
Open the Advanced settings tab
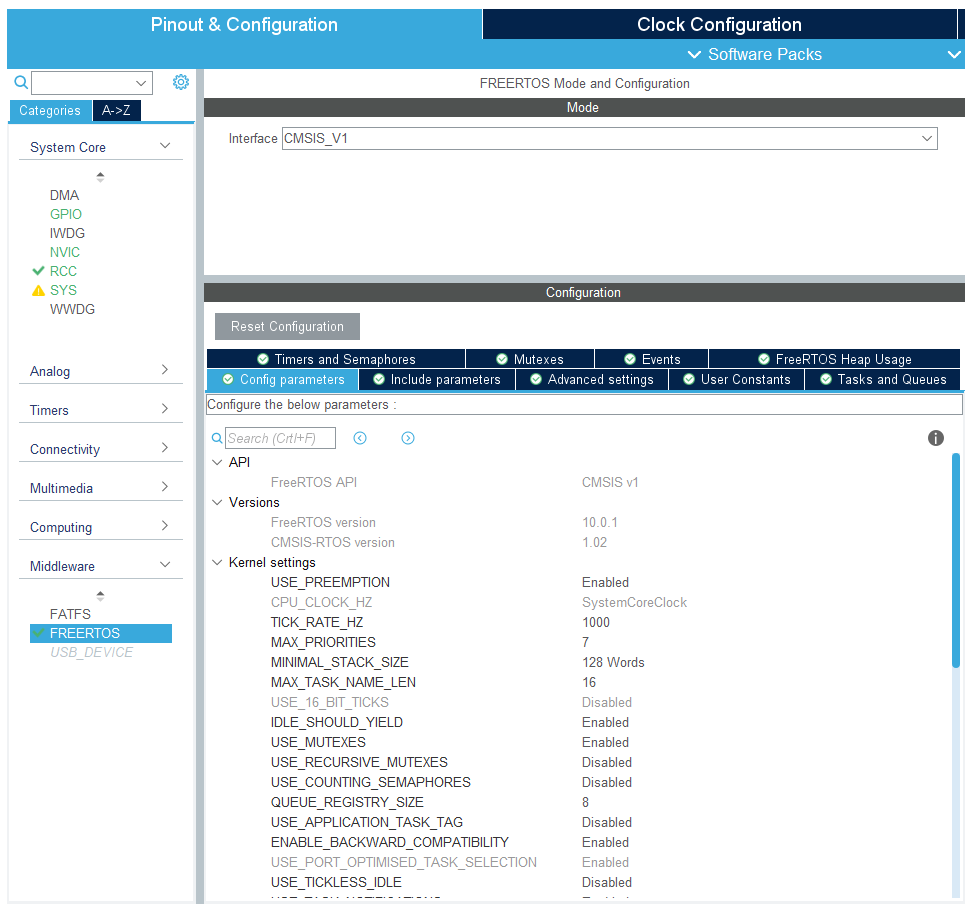592,380
